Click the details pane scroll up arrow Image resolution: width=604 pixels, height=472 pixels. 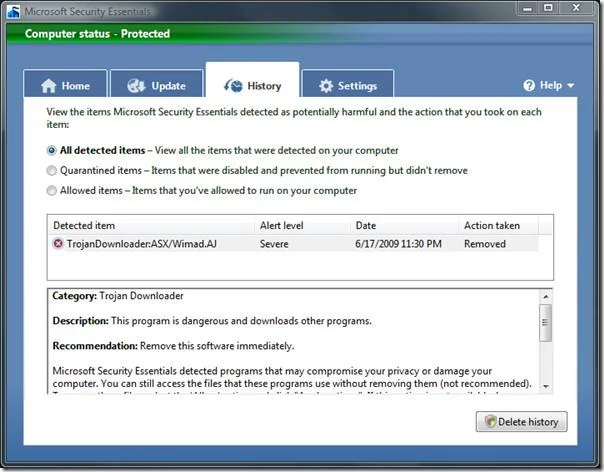click(545, 296)
